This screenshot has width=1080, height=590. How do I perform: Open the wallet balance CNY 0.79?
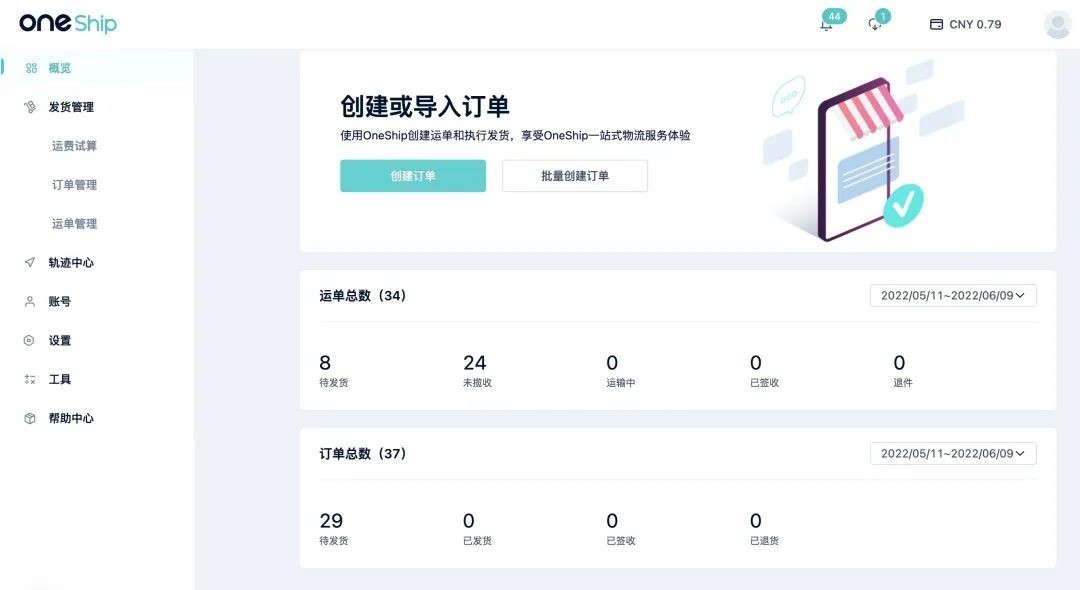966,24
